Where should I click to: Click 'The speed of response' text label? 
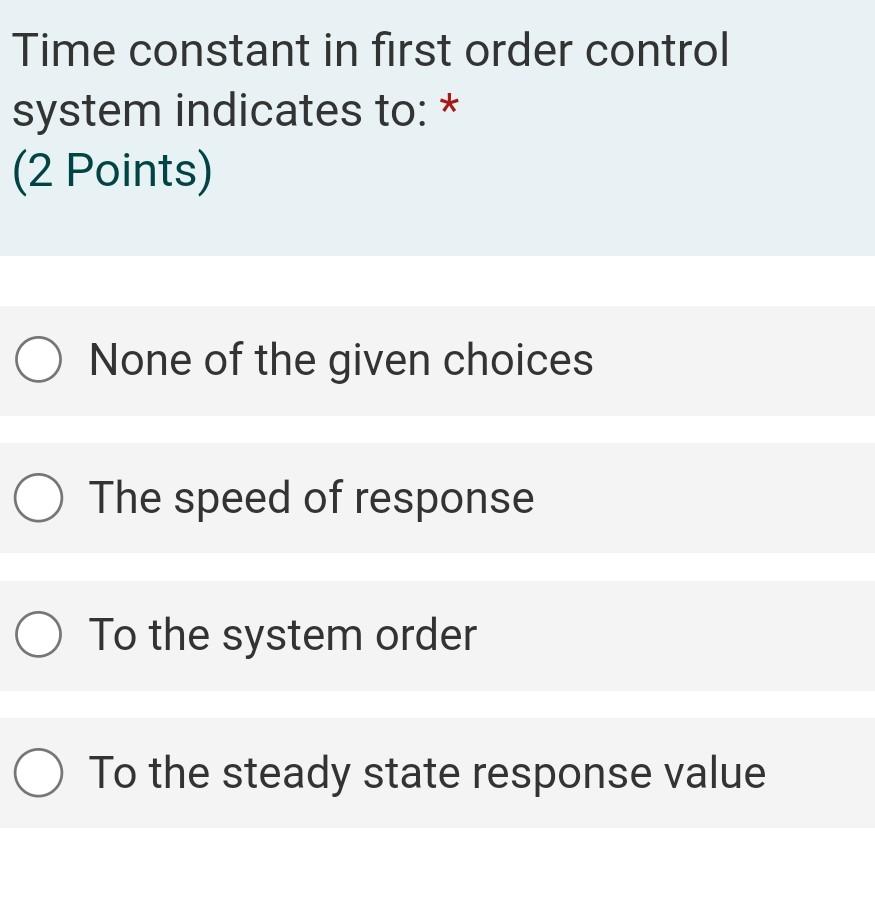(x=311, y=496)
